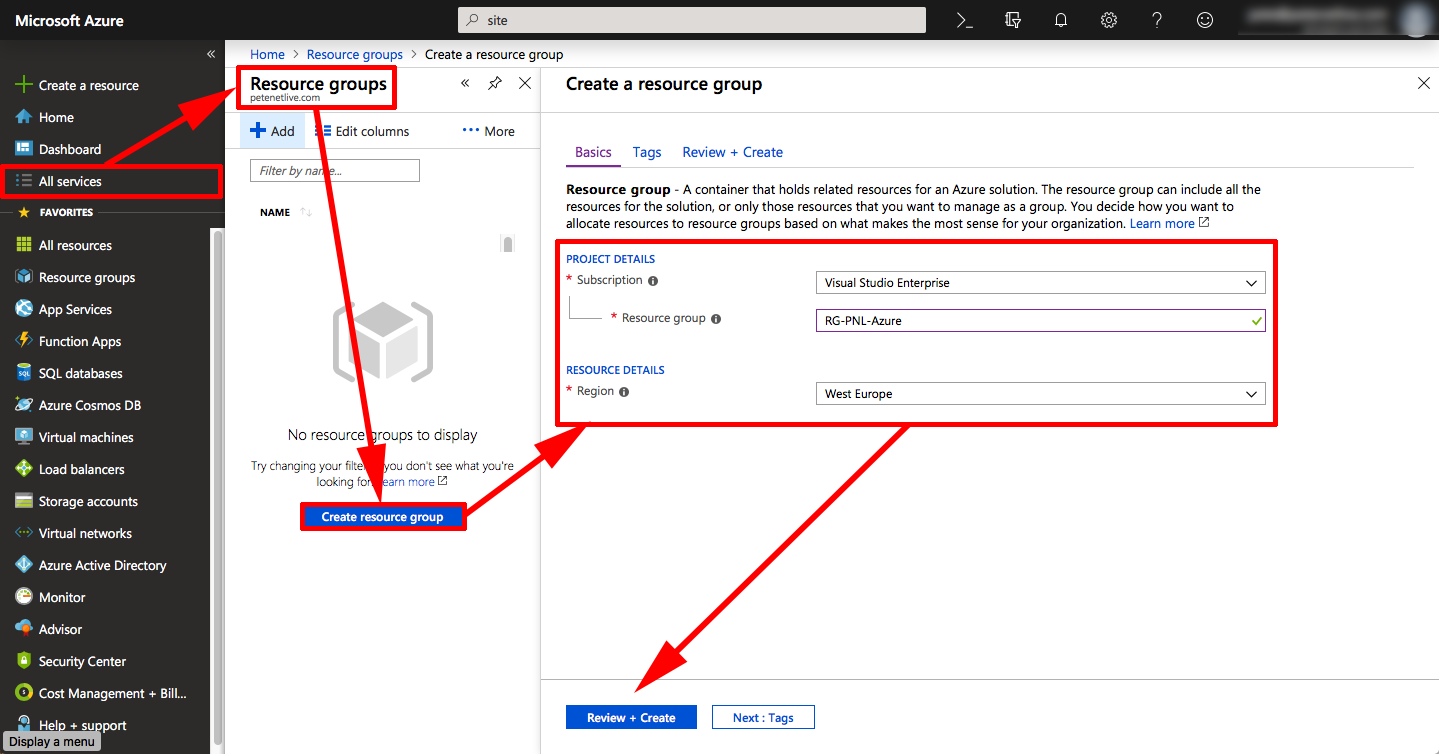Open the feedback smiley icon
Screen dimensions: 1439x754
pyautogui.click(x=1205, y=20)
